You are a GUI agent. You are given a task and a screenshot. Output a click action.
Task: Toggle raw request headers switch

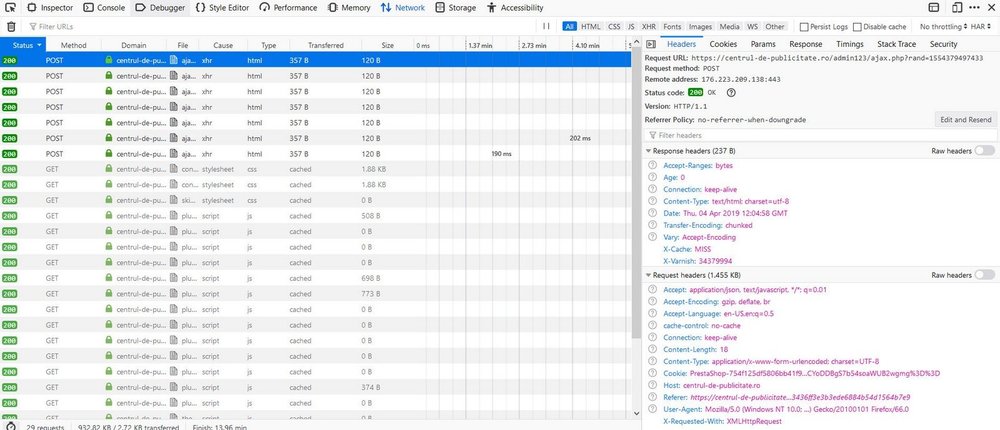coord(984,275)
